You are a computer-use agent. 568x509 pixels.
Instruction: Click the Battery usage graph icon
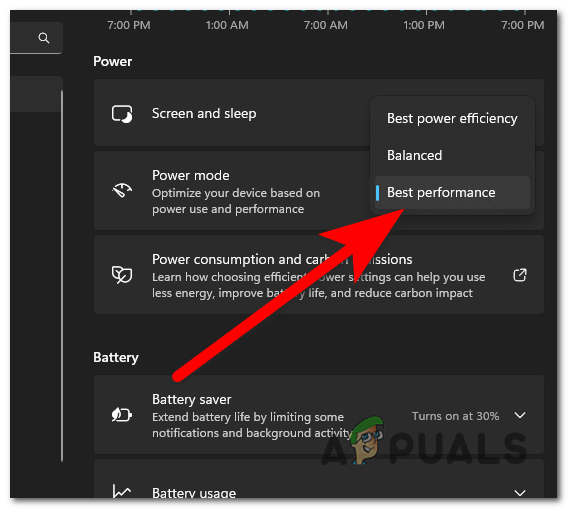(122, 491)
